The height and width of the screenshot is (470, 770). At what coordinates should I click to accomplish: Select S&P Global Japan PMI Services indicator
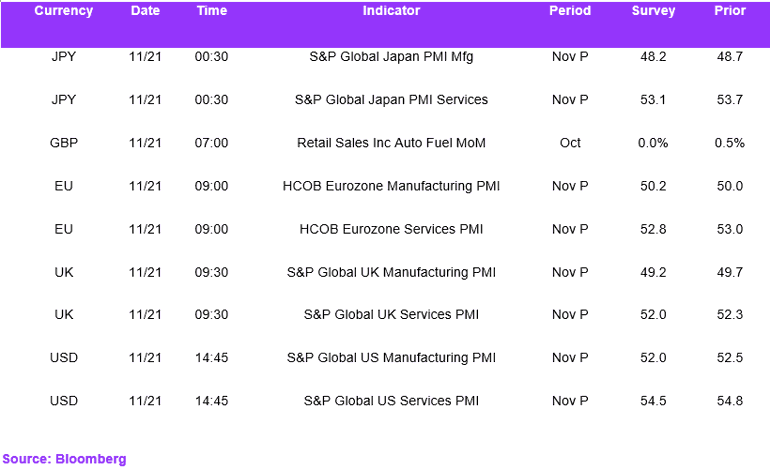(x=391, y=100)
